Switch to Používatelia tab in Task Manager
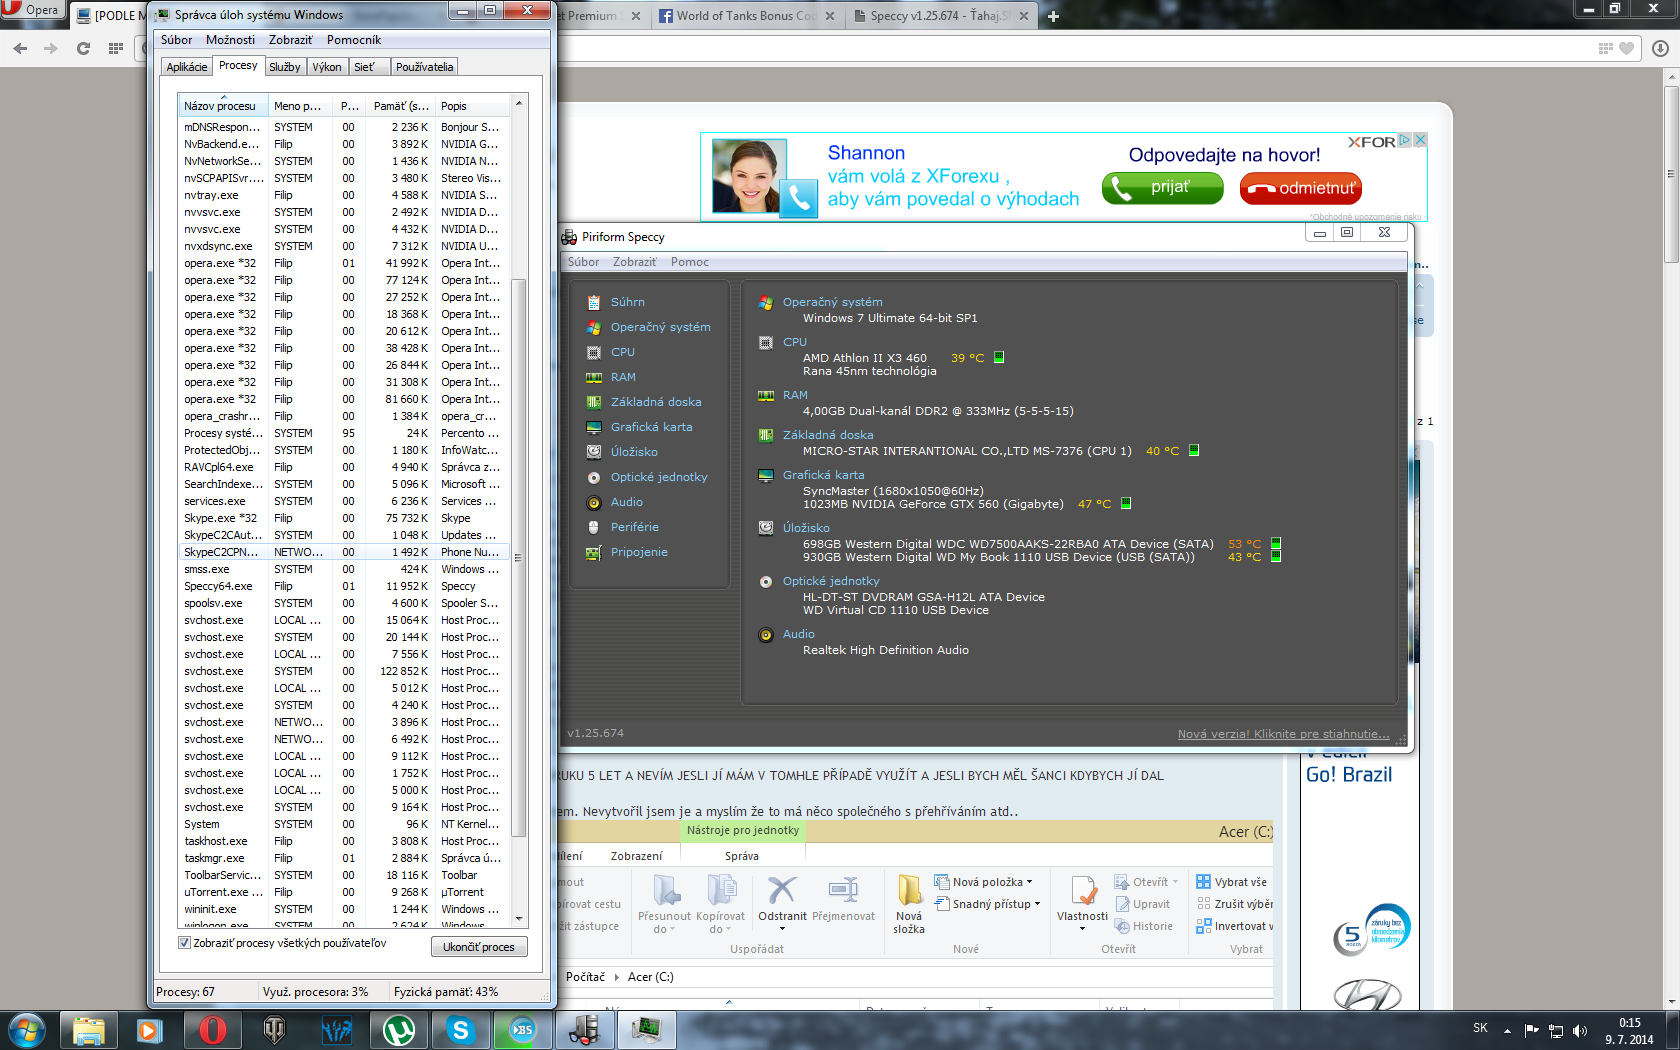This screenshot has height=1050, width=1680. coord(424,67)
